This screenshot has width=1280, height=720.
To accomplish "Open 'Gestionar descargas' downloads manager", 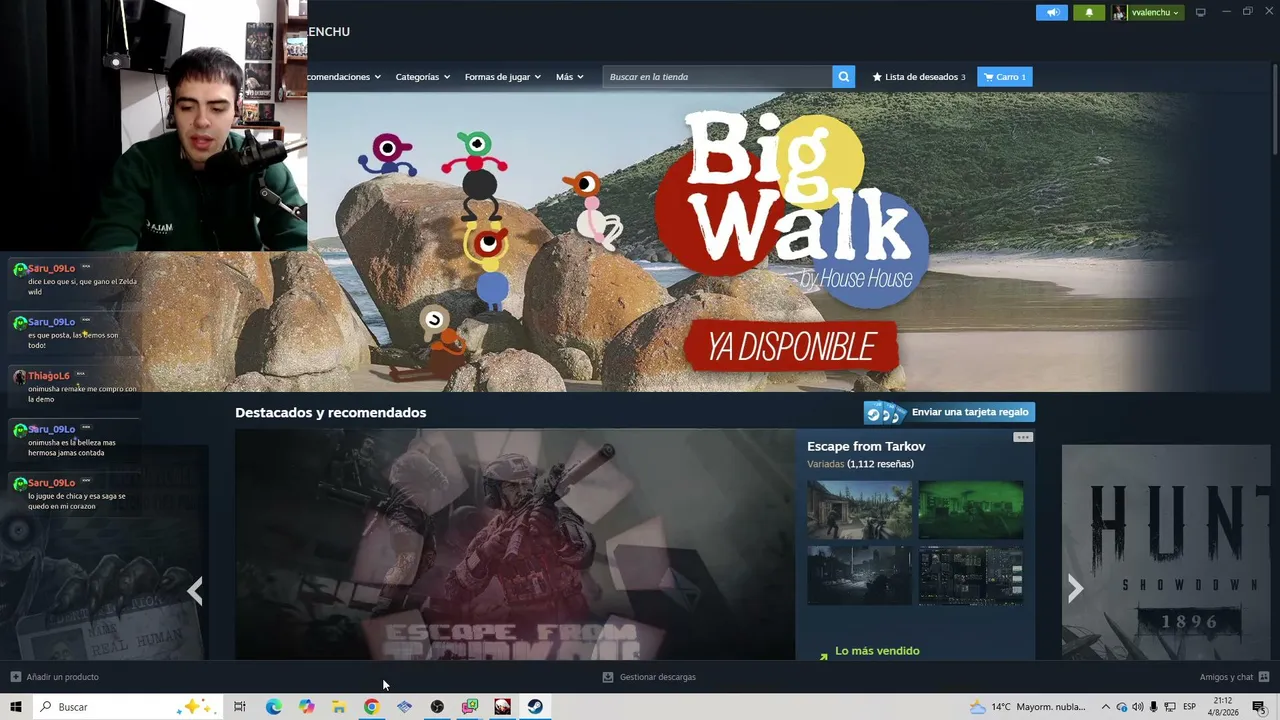I will pos(649,677).
